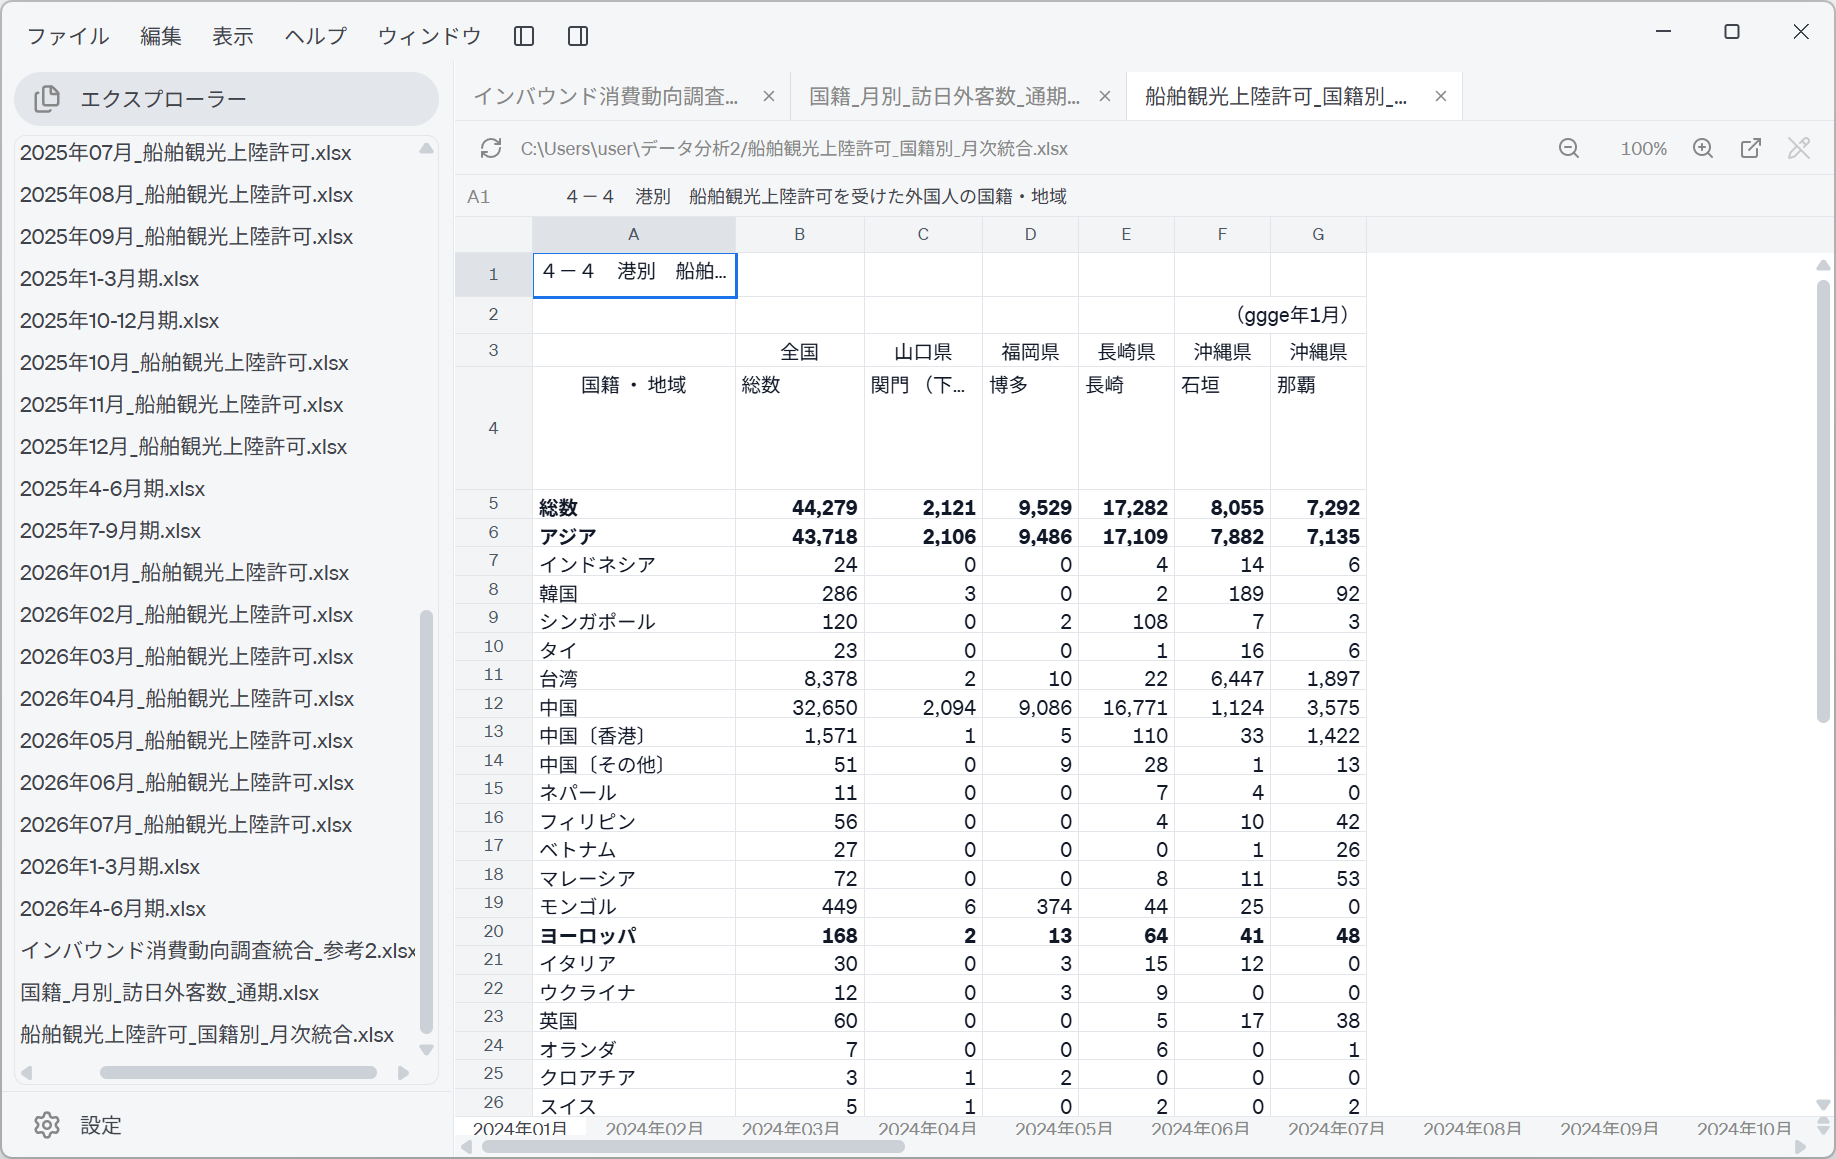Close the 国籍_月別_訪日外客数_通期 tab
This screenshot has height=1159, width=1836.
tap(1105, 96)
